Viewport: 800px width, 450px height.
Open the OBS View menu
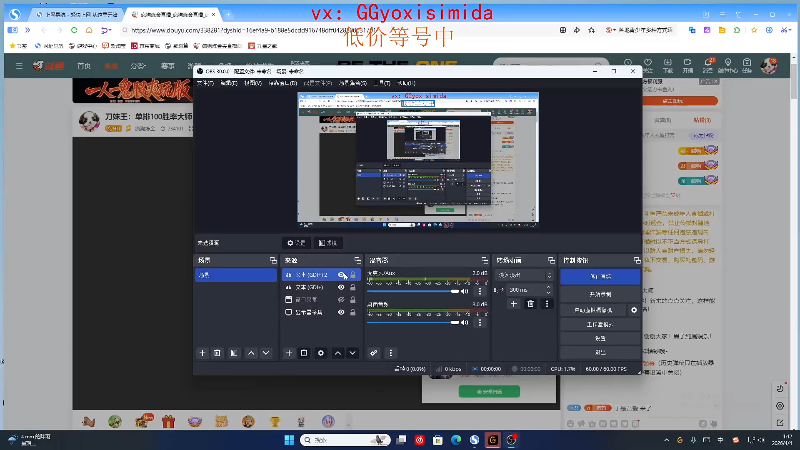coord(253,83)
